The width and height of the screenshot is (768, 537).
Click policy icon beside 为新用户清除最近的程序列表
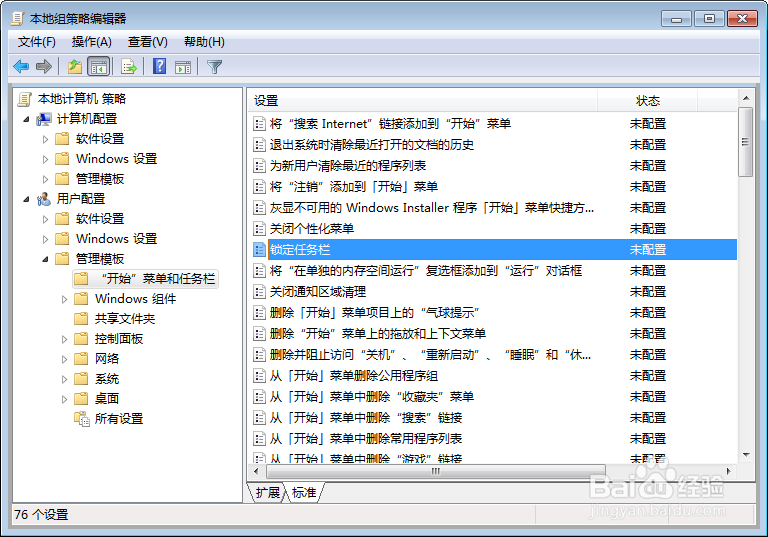(259, 166)
